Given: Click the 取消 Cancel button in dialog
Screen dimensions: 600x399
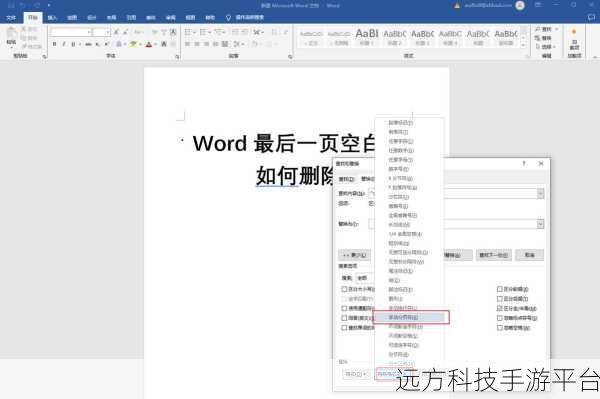Looking at the screenshot, I should pos(530,255).
